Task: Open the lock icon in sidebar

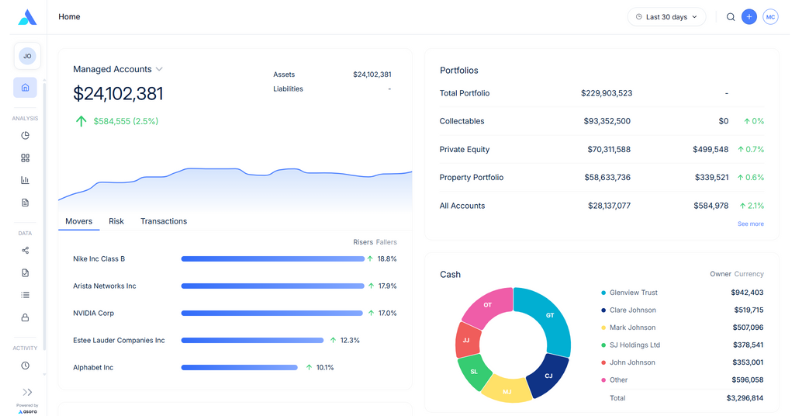Action: click(x=25, y=317)
